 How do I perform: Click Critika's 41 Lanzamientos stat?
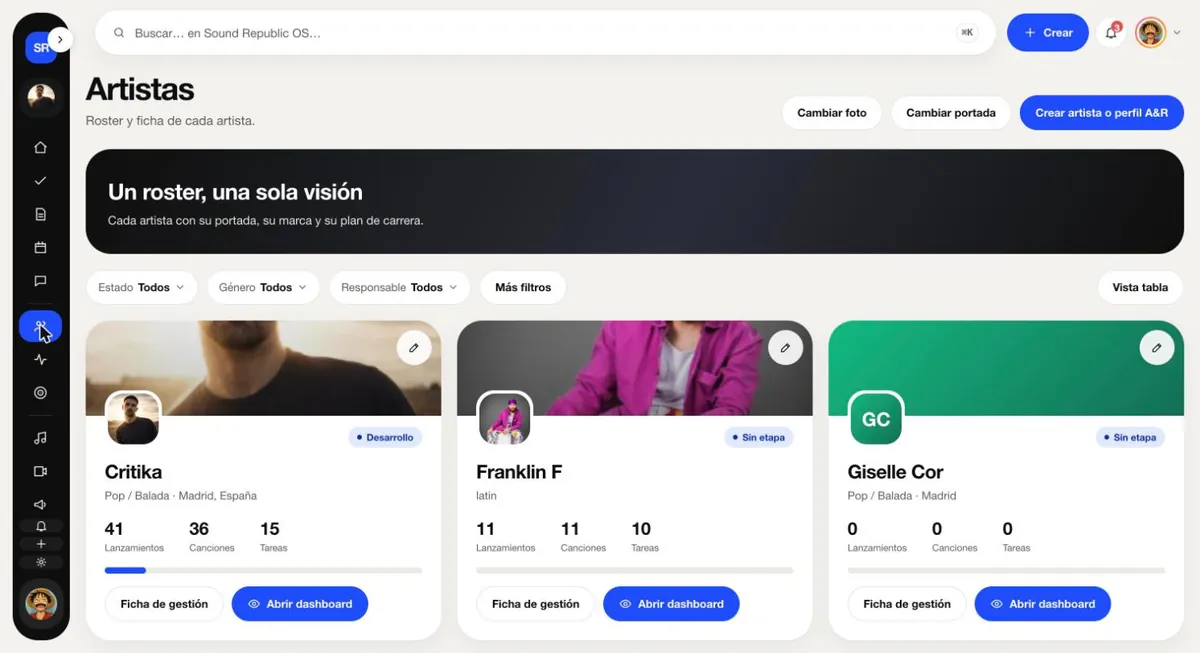134,537
